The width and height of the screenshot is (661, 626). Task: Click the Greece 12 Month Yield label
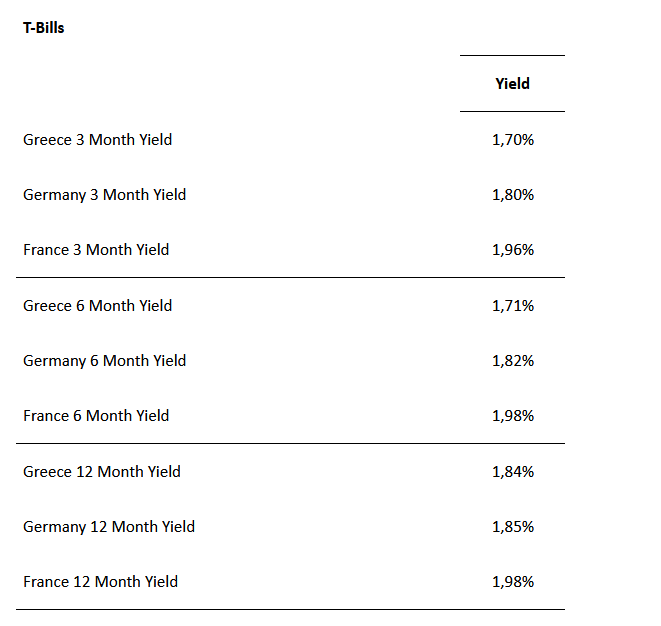(102, 472)
